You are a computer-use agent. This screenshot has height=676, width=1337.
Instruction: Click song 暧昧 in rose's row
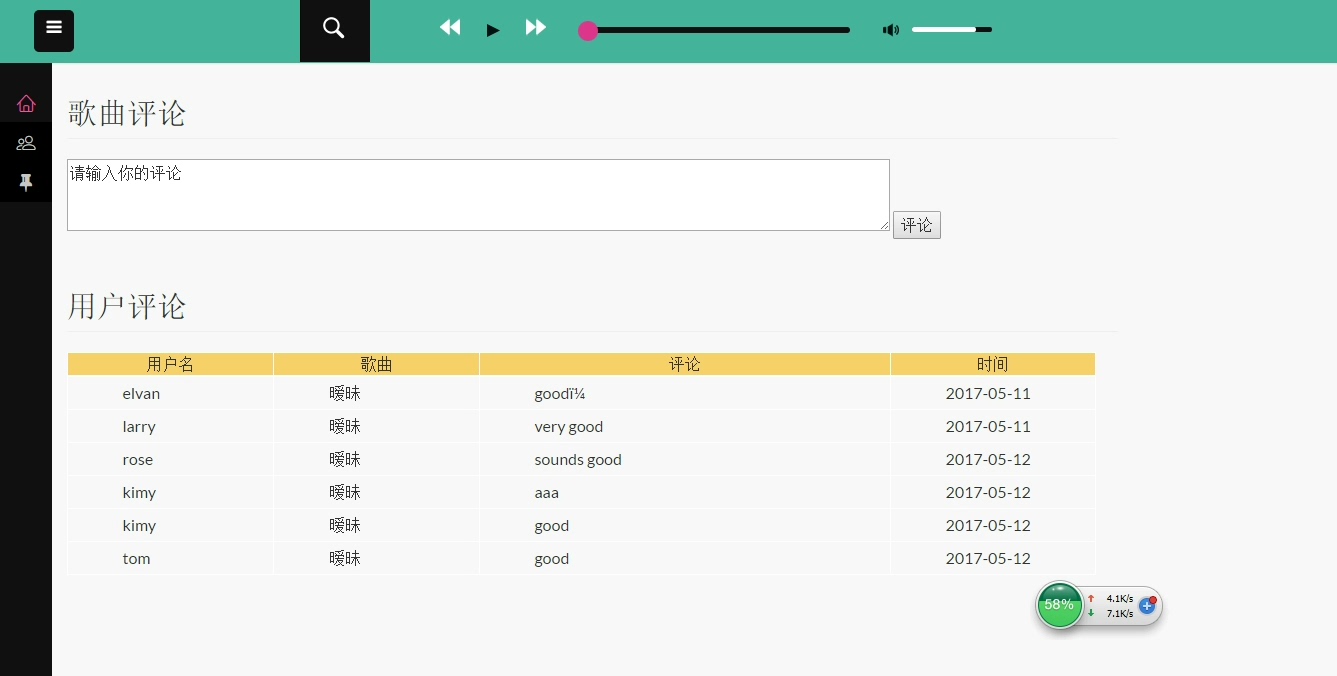point(345,460)
